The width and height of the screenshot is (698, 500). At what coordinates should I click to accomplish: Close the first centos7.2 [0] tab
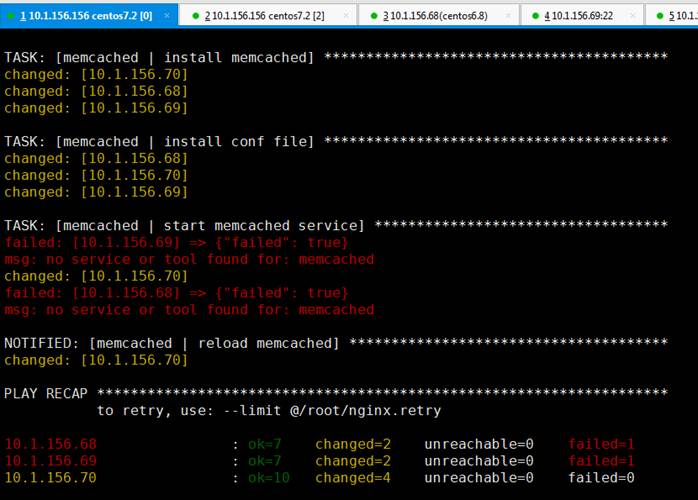(x=167, y=16)
